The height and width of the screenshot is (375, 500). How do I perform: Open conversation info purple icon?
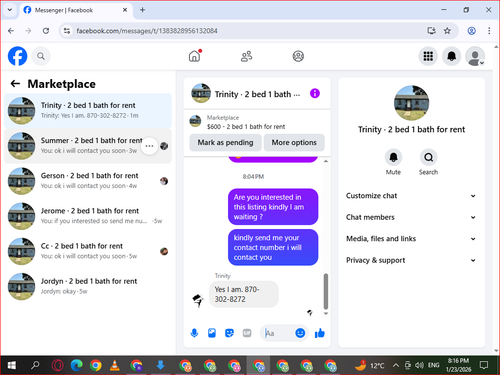[315, 93]
